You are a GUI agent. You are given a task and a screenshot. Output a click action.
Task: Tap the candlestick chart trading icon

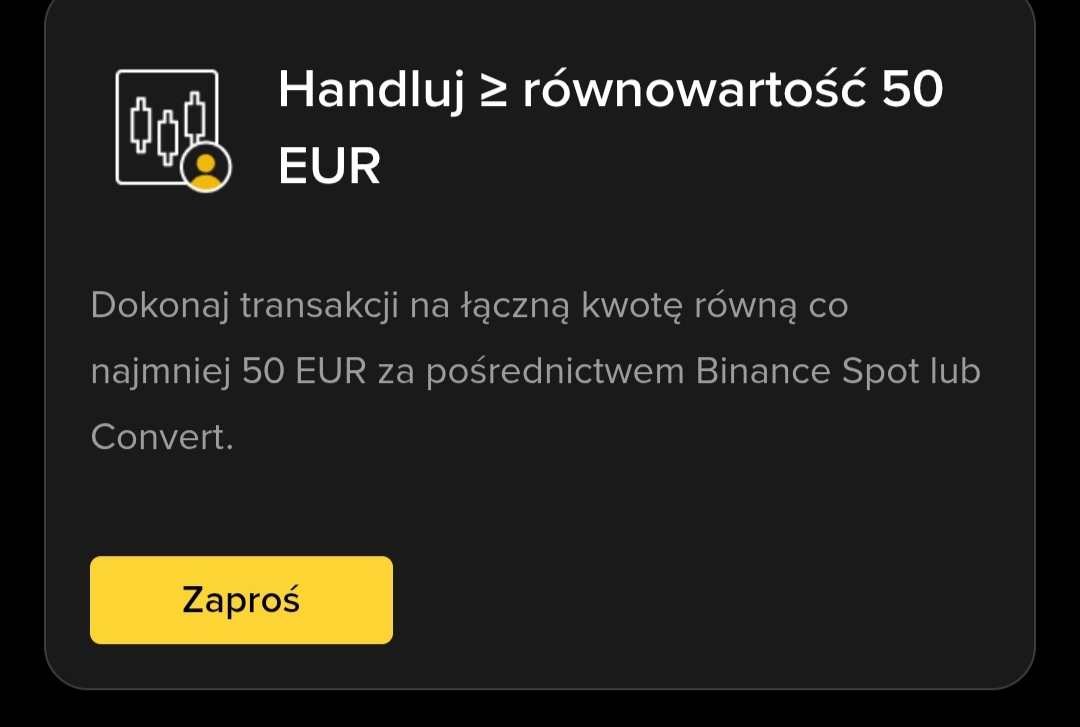click(x=173, y=130)
